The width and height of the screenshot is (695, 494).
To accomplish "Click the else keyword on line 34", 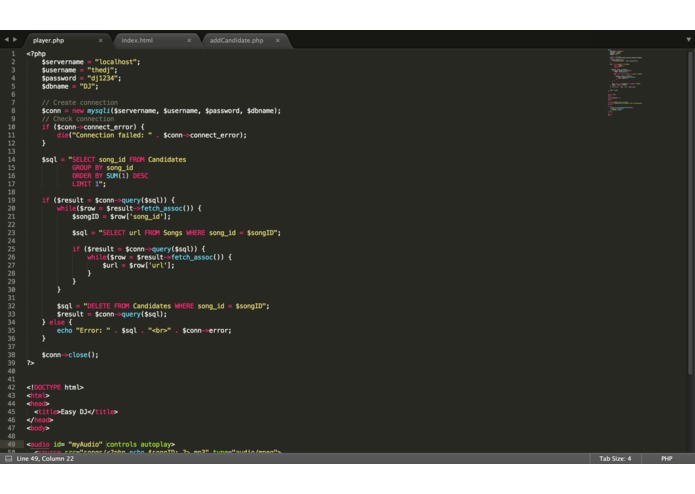I will 57,323.
